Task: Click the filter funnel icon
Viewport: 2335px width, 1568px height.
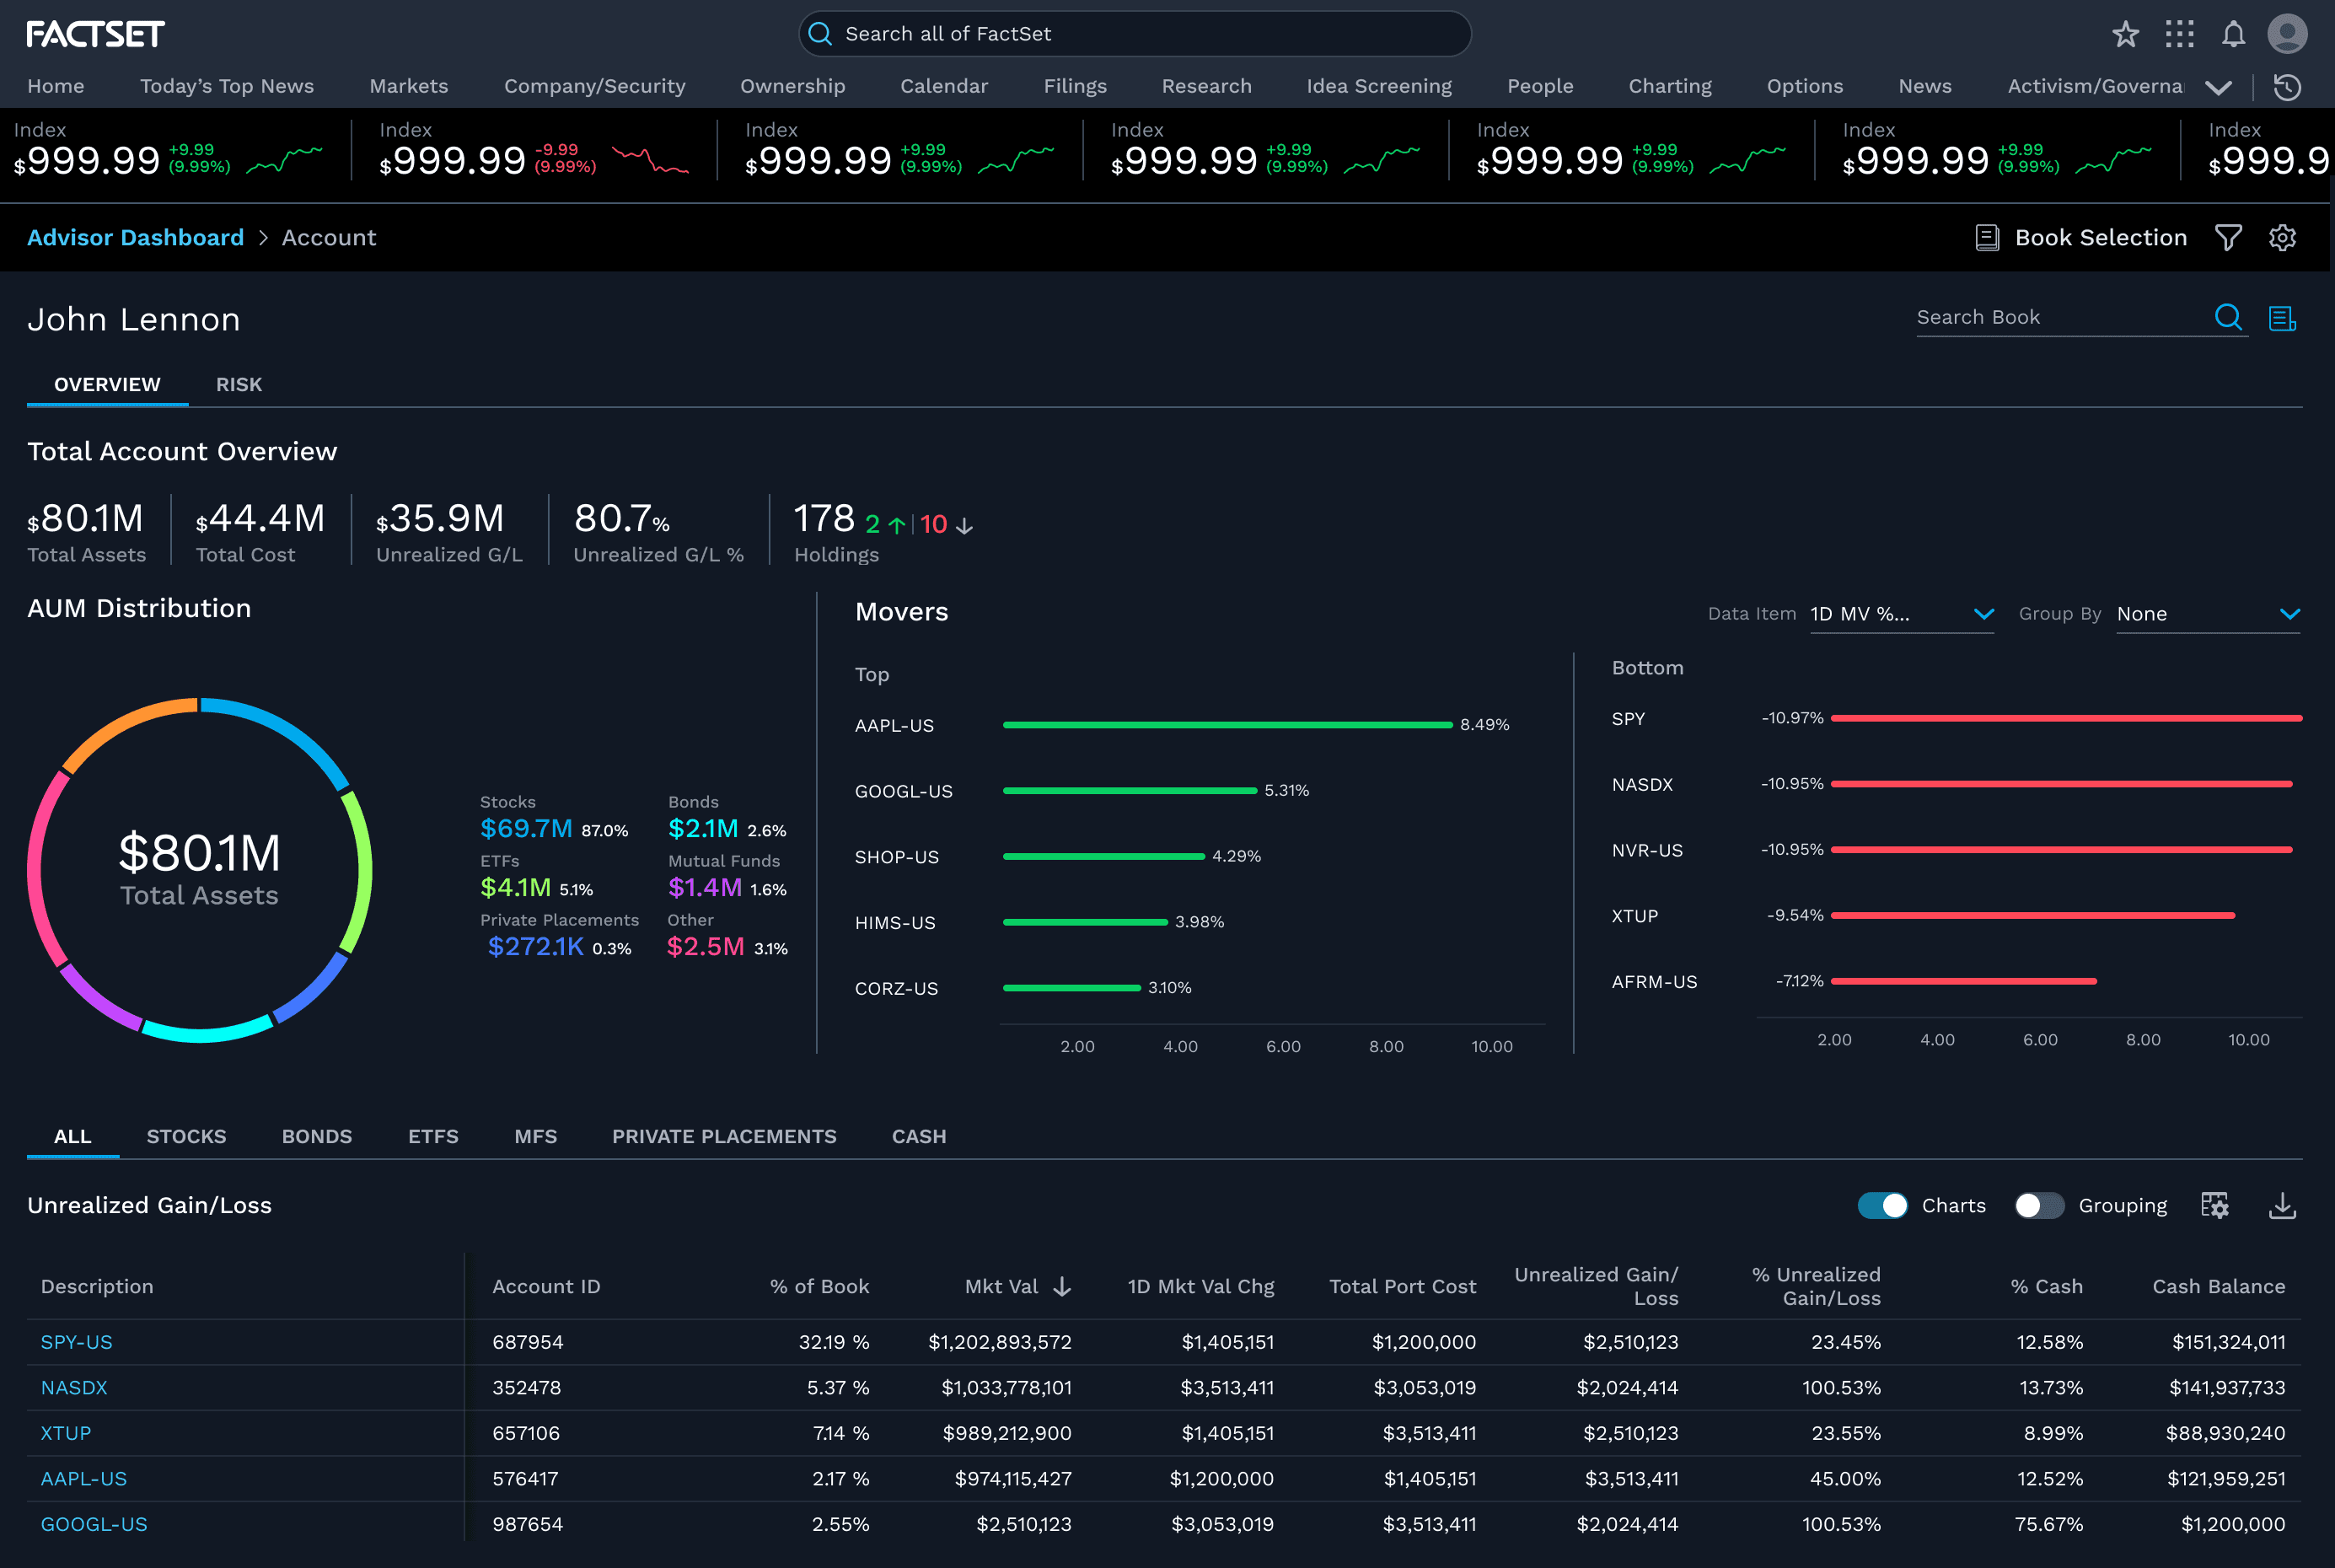Action: pos(2228,238)
